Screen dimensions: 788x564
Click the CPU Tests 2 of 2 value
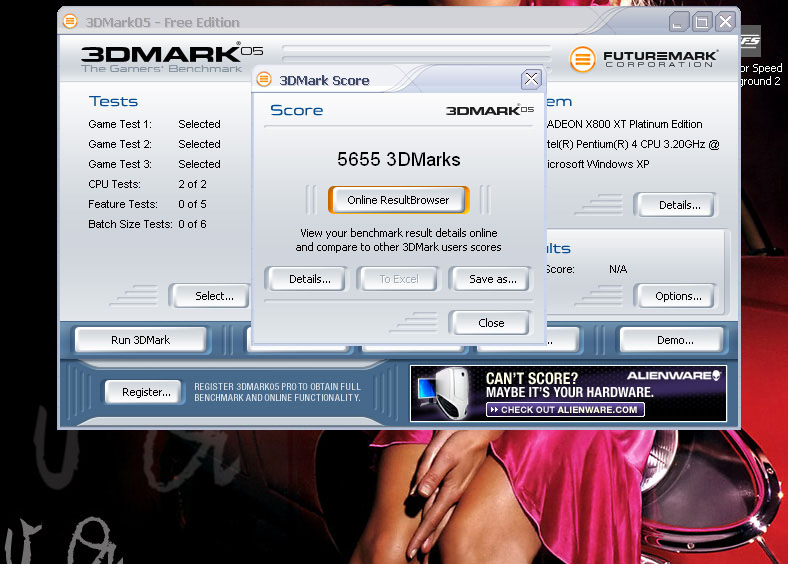coord(192,184)
